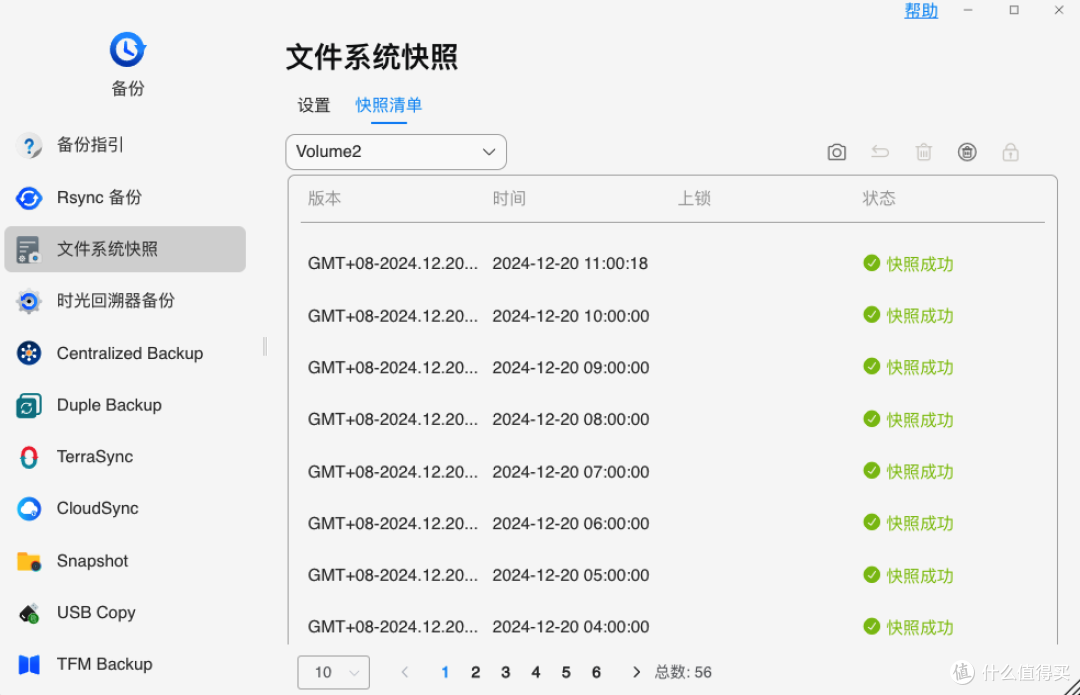
Task: Click 时光回溯器备份 gear icon
Action: click(29, 301)
